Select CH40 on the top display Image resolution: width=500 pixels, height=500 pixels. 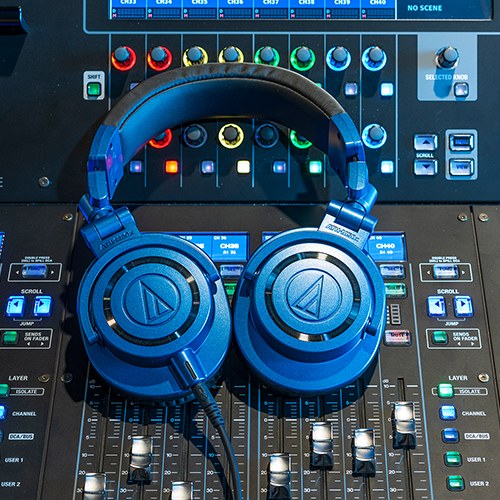click(x=378, y=9)
